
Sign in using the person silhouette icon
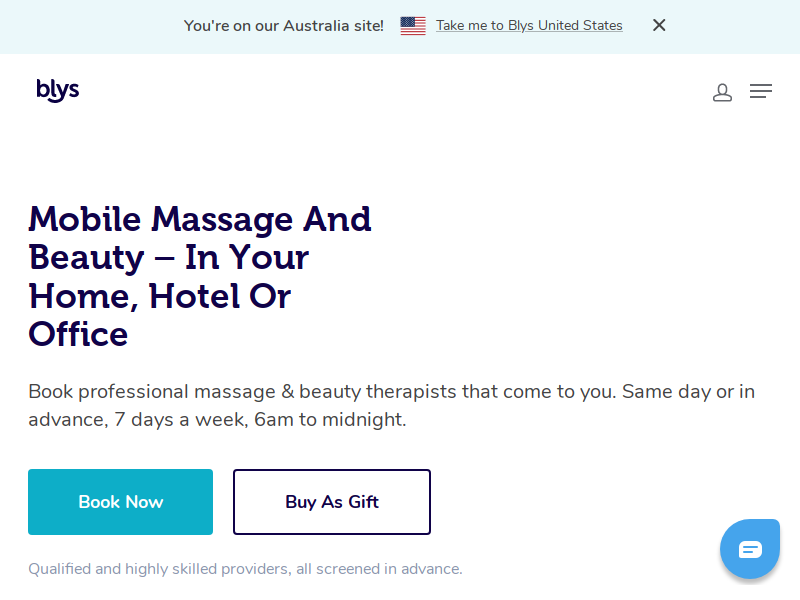pos(722,92)
